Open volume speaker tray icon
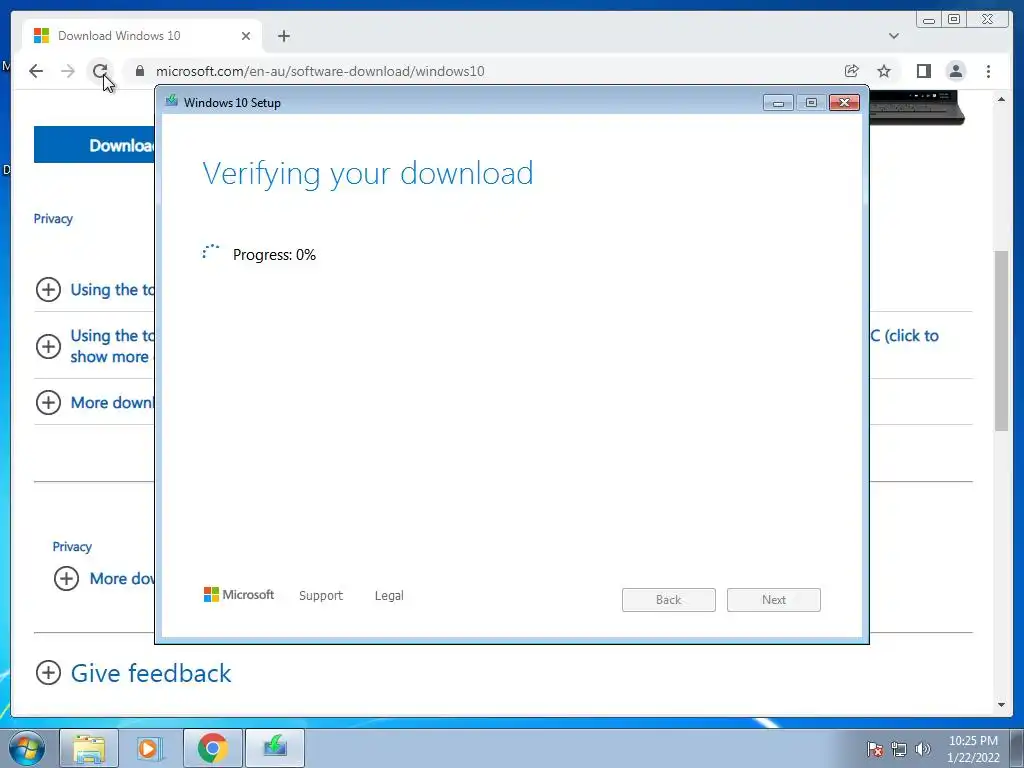Screen dimensions: 1024x768 923,749
